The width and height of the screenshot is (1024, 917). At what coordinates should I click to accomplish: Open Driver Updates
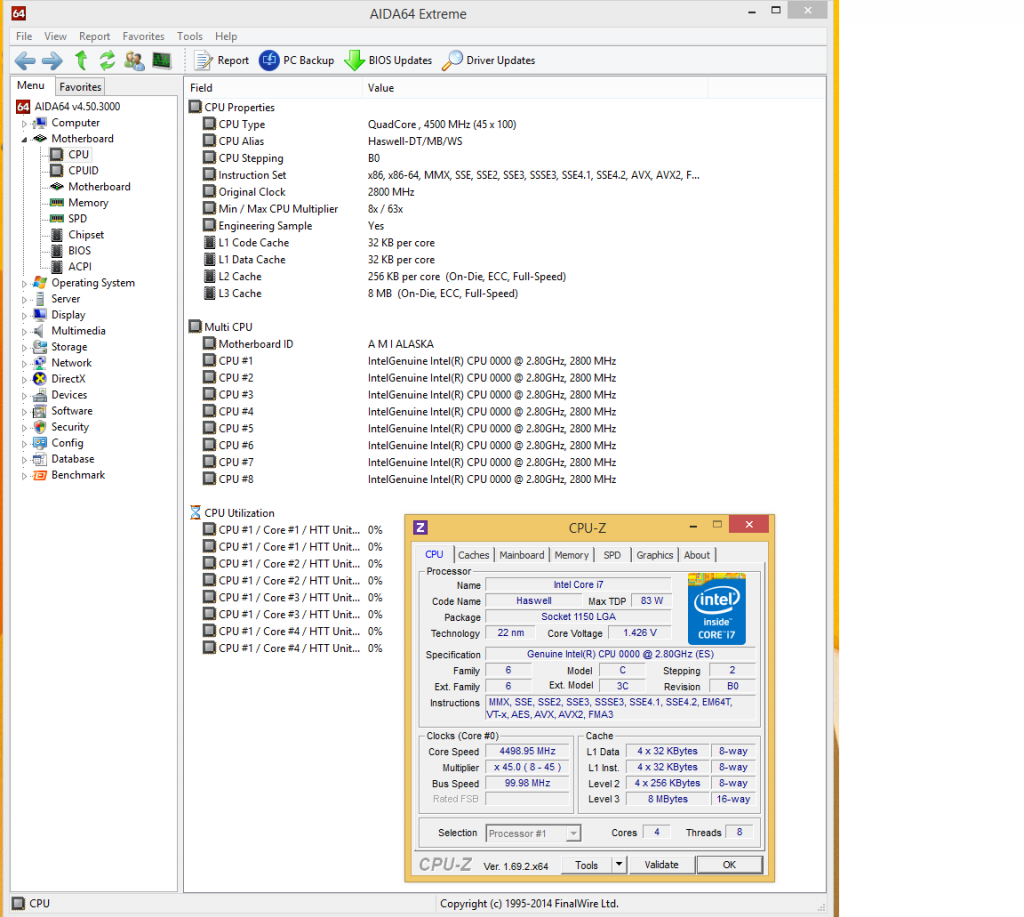click(x=489, y=61)
